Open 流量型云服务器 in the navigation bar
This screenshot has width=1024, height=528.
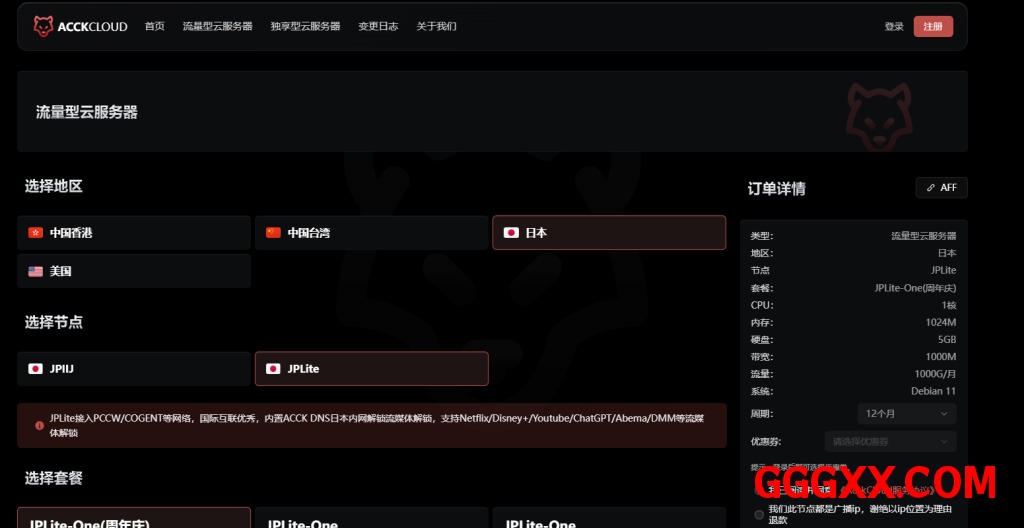[x=217, y=27]
